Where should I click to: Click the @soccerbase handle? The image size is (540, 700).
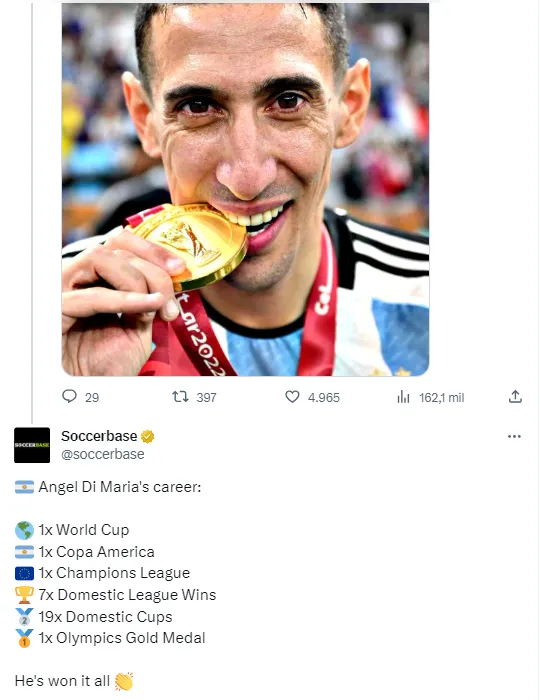[103, 454]
